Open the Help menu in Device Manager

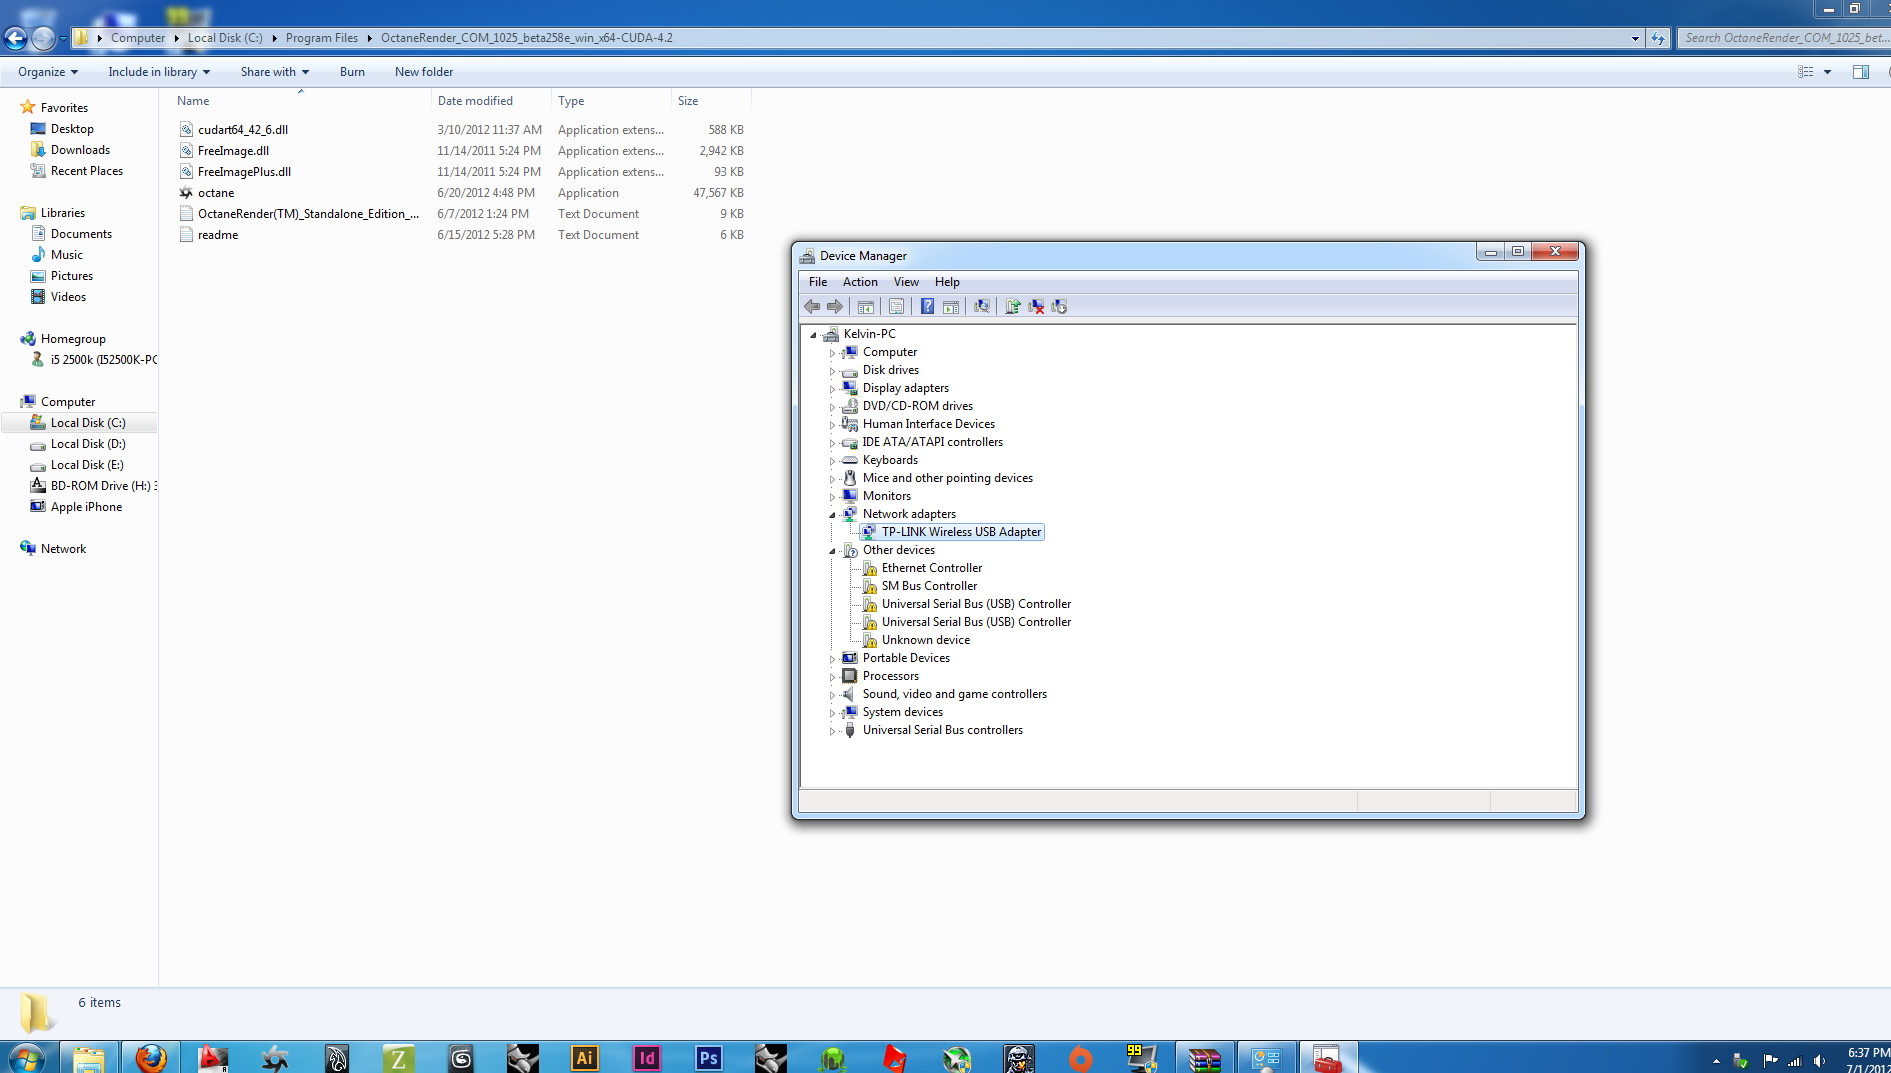[x=947, y=282]
